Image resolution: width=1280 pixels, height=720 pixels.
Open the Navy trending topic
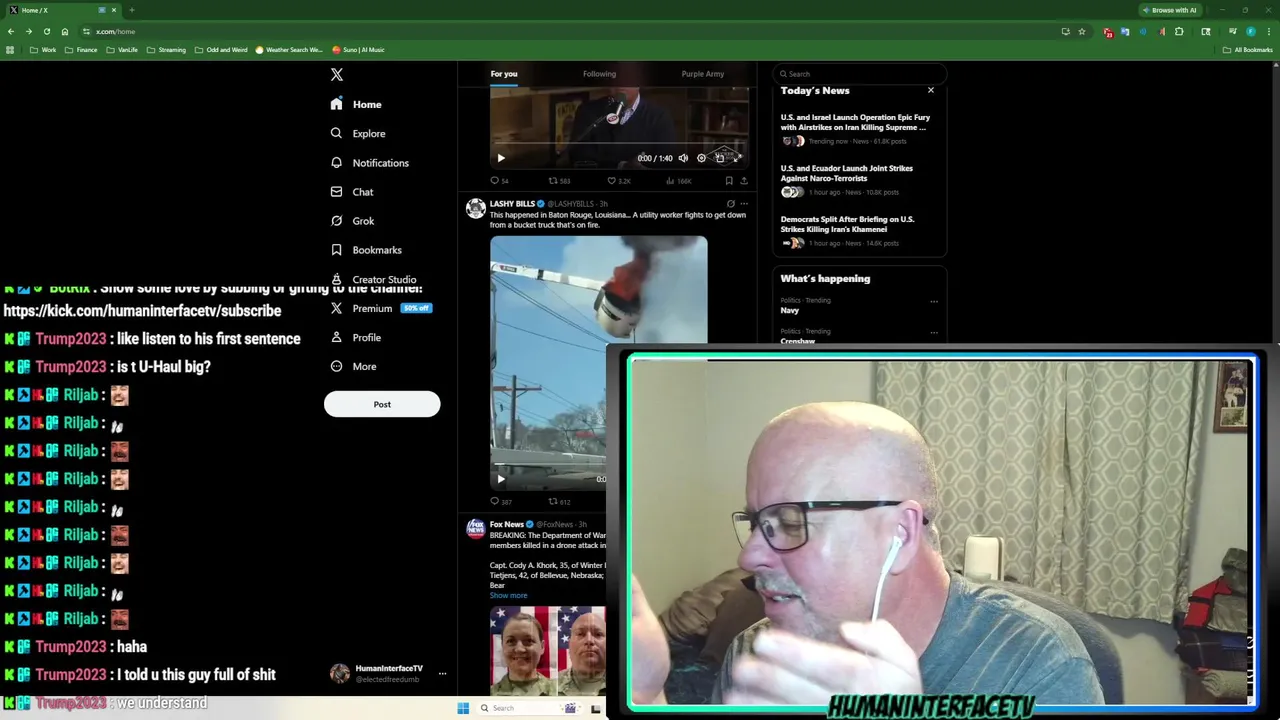tap(790, 310)
